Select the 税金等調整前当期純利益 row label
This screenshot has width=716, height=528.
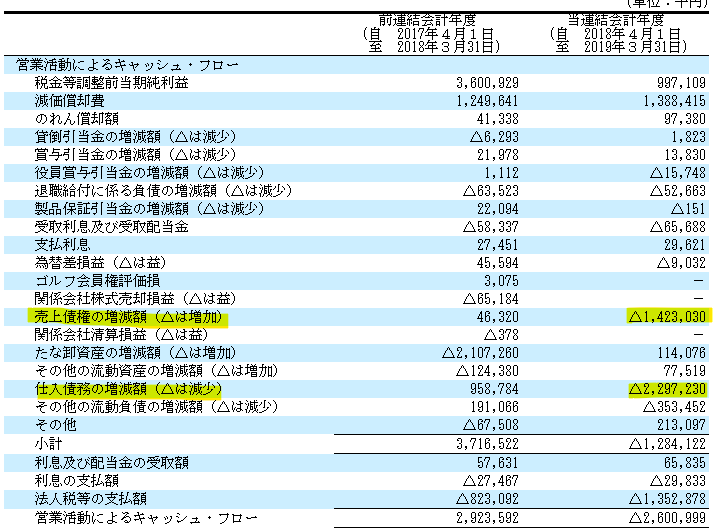(x=112, y=83)
